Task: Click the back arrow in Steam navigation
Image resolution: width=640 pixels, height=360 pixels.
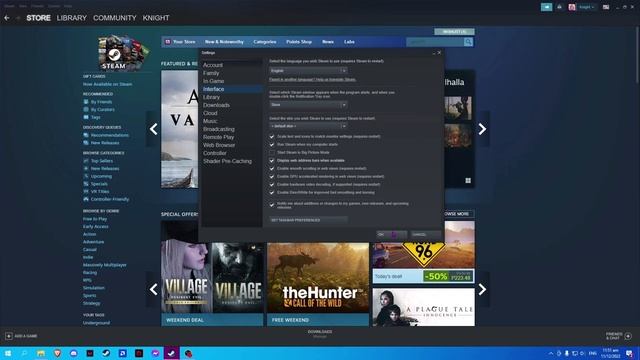Action: pos(7,18)
